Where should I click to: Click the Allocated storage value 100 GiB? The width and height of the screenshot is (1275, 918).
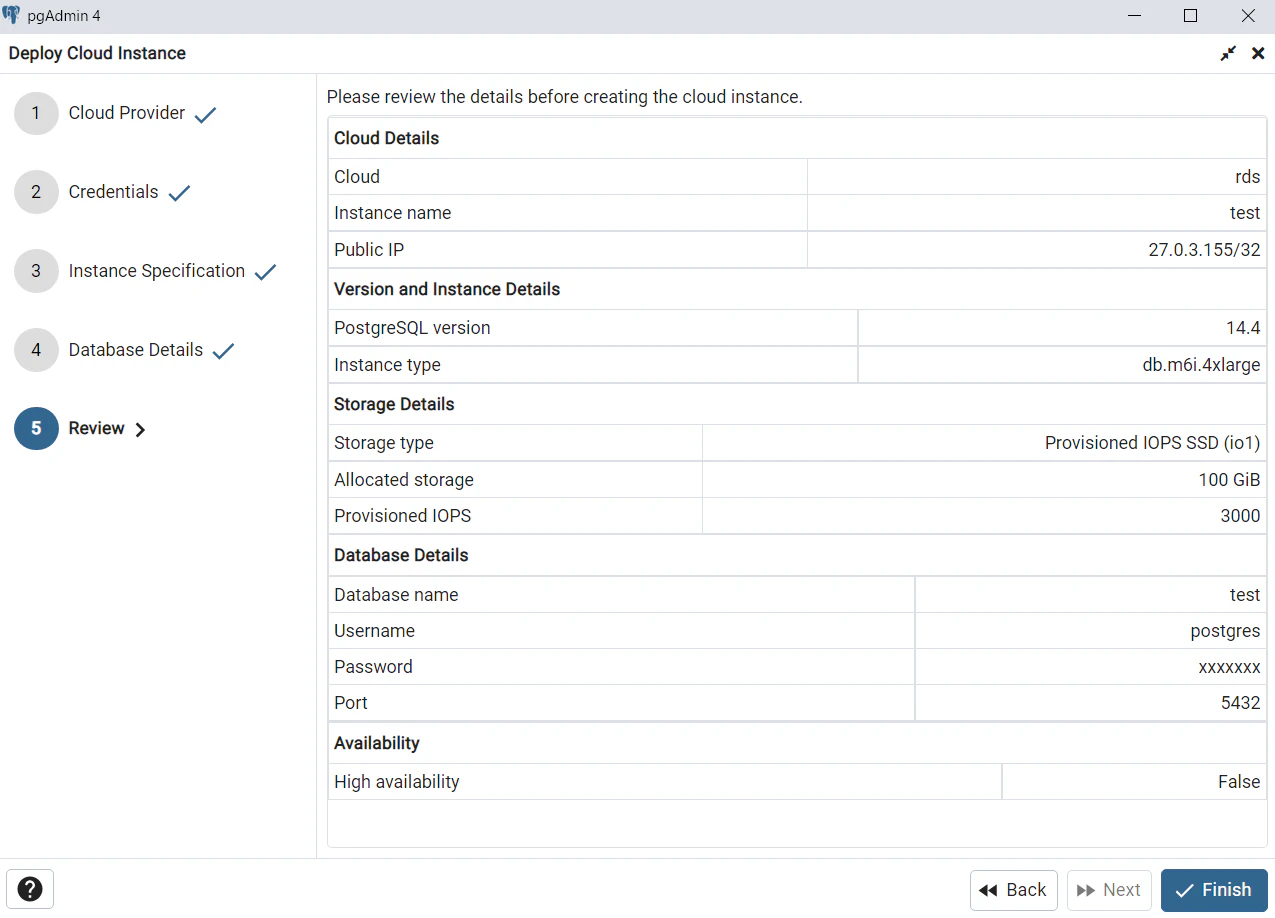1229,480
